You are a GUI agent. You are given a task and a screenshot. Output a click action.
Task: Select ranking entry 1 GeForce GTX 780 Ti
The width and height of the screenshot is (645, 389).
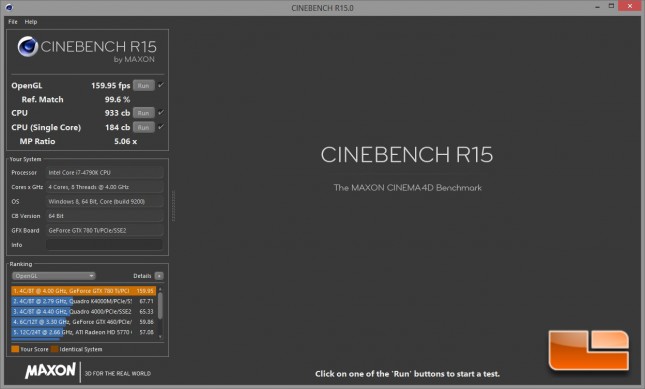[84, 291]
